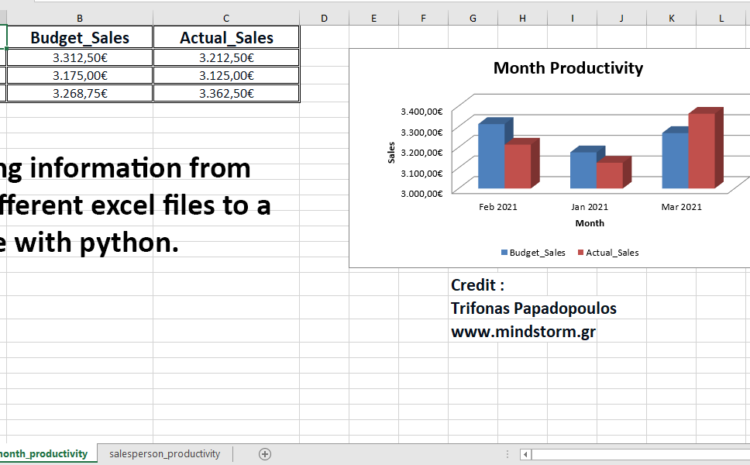Select column H header
This screenshot has height=465, width=750.
(x=522, y=18)
